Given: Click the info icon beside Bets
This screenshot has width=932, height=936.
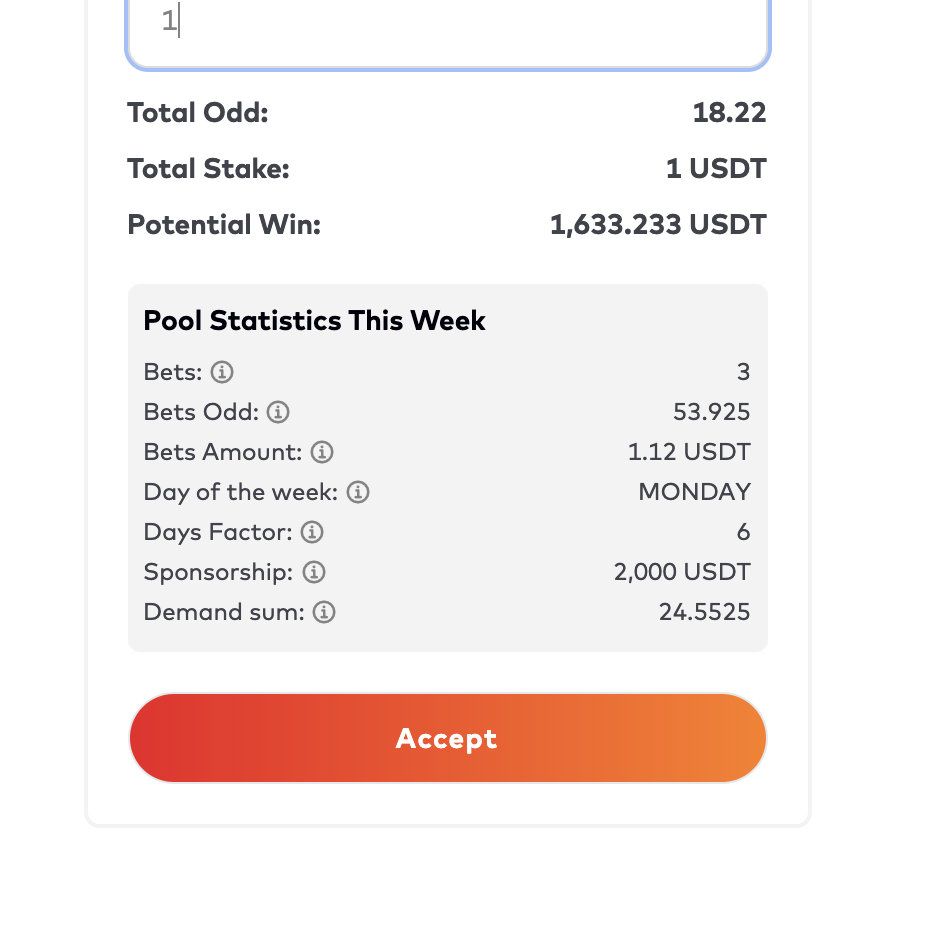Looking at the screenshot, I should [x=222, y=373].
